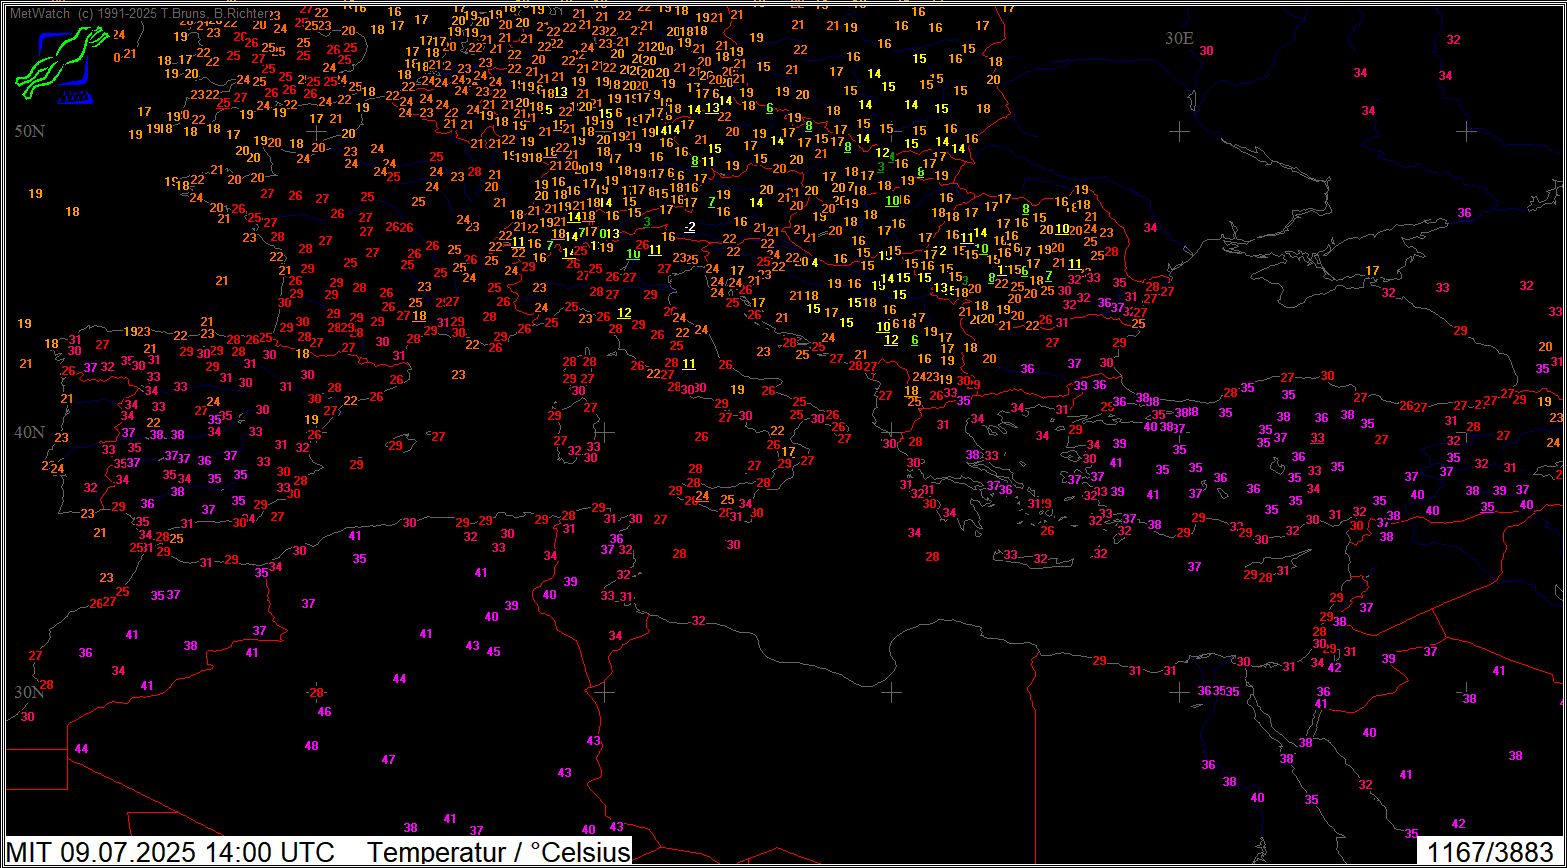Click the magenta 48 temperature reading
This screenshot has width=1567, height=868.
(312, 746)
